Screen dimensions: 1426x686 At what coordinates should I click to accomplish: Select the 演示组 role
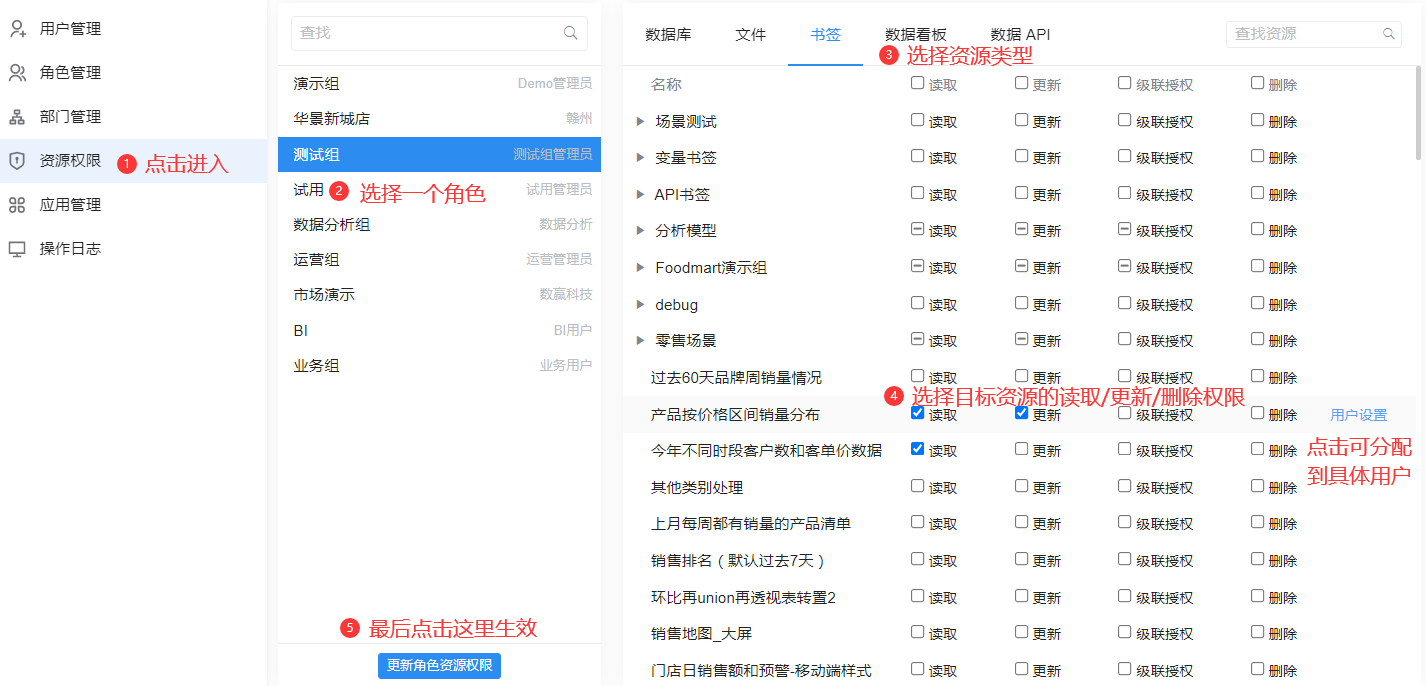click(x=439, y=84)
